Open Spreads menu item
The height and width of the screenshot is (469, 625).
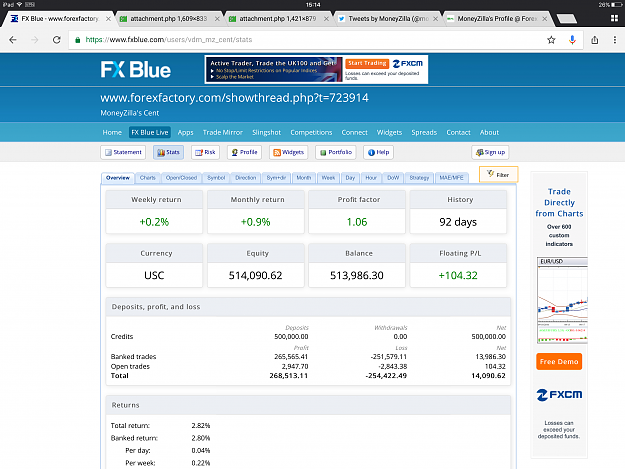pos(424,132)
